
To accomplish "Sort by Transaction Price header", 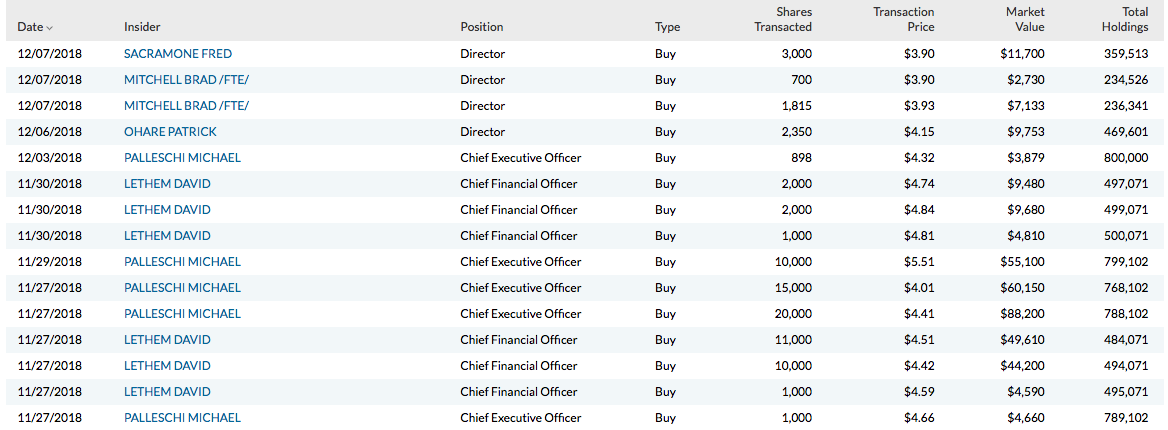I will 904,20.
